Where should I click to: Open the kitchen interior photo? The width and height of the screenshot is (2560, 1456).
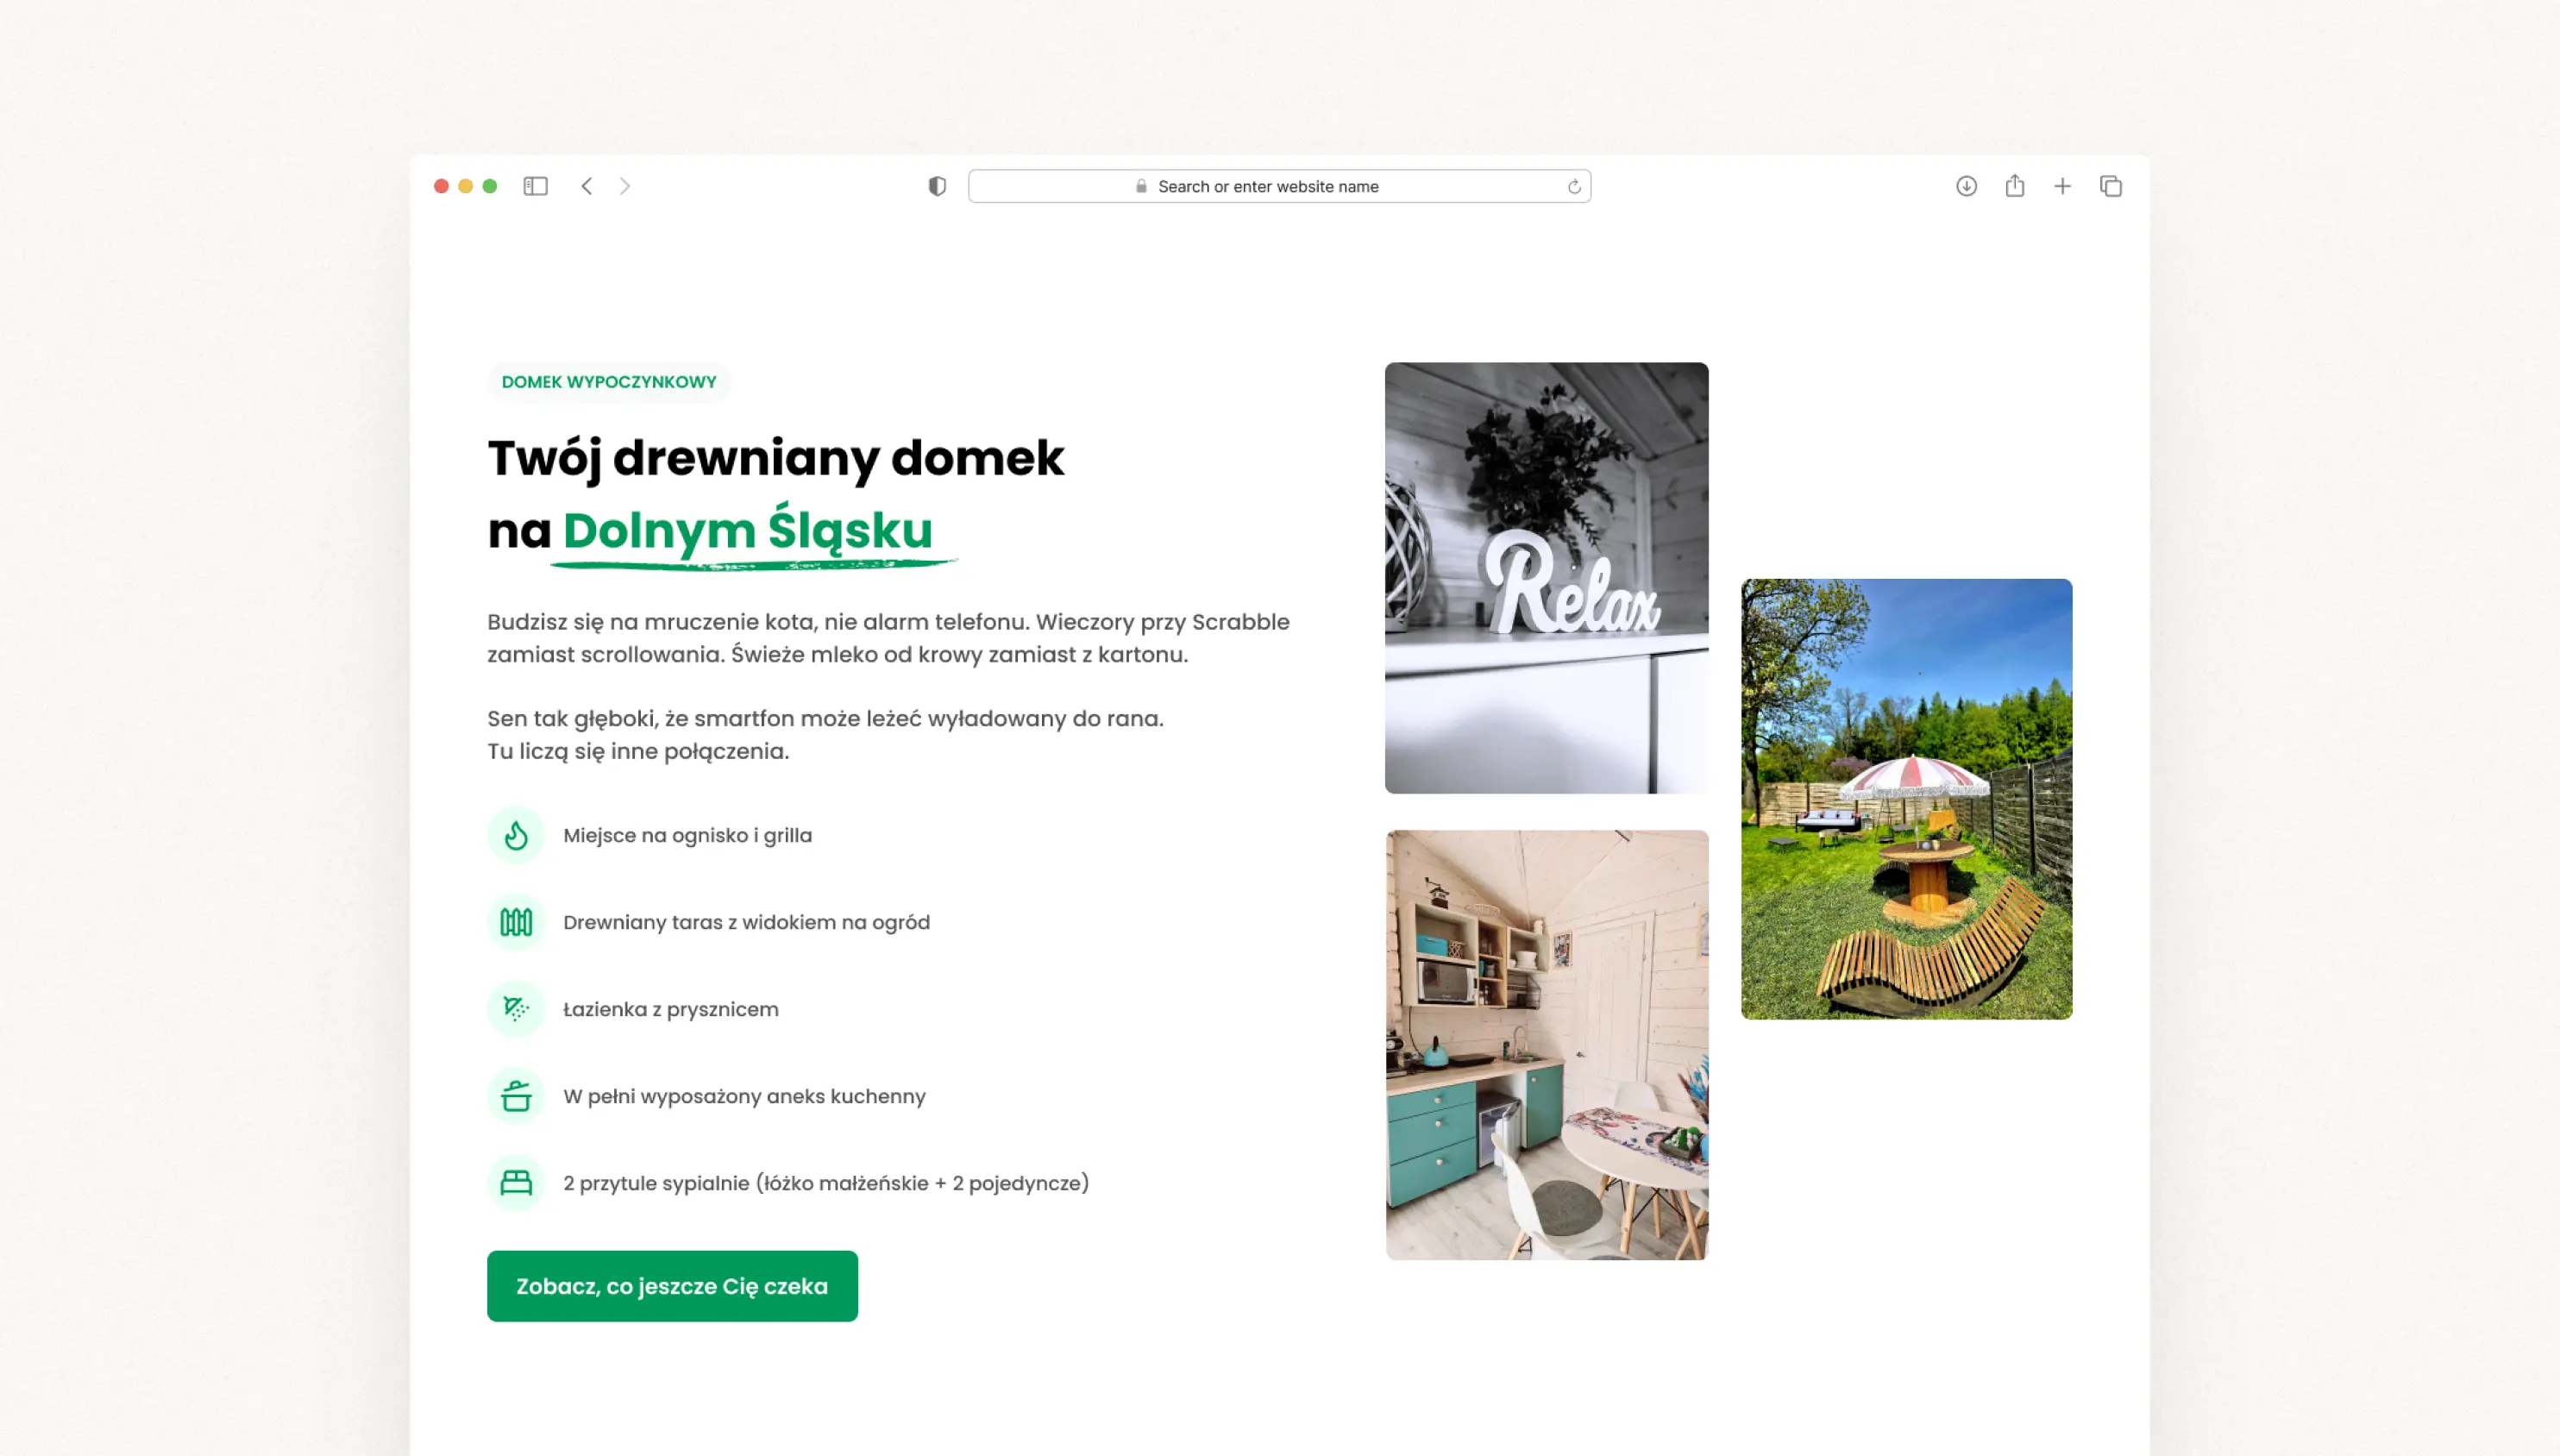coord(1546,1044)
